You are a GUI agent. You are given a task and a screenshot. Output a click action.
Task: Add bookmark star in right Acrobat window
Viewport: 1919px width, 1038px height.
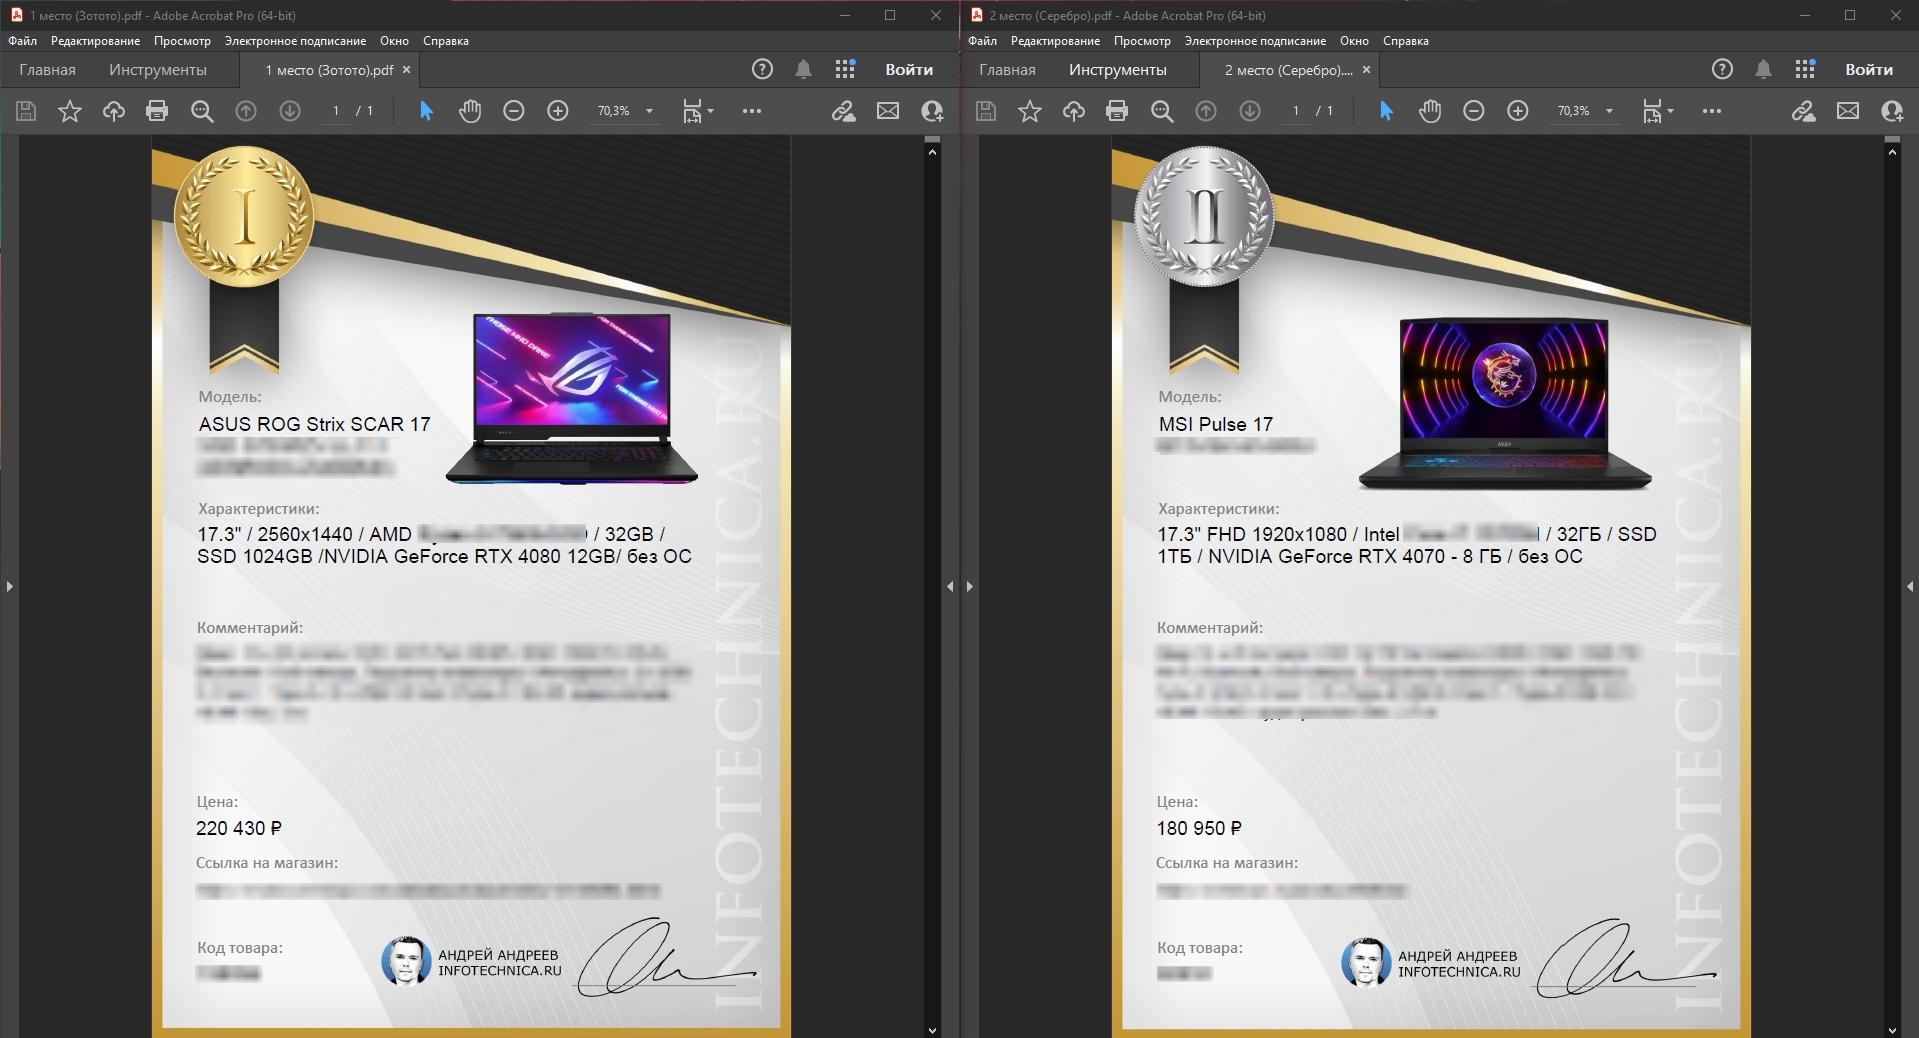point(1030,111)
